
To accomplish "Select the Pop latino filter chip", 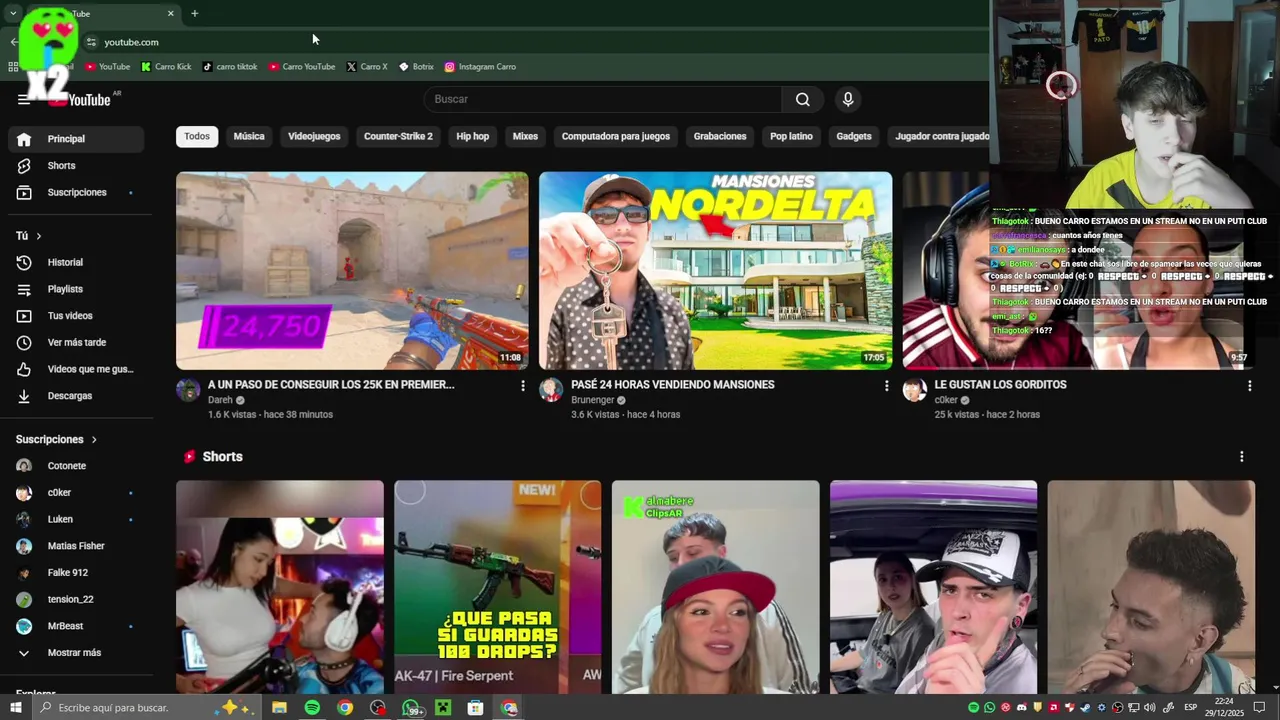I will click(791, 136).
